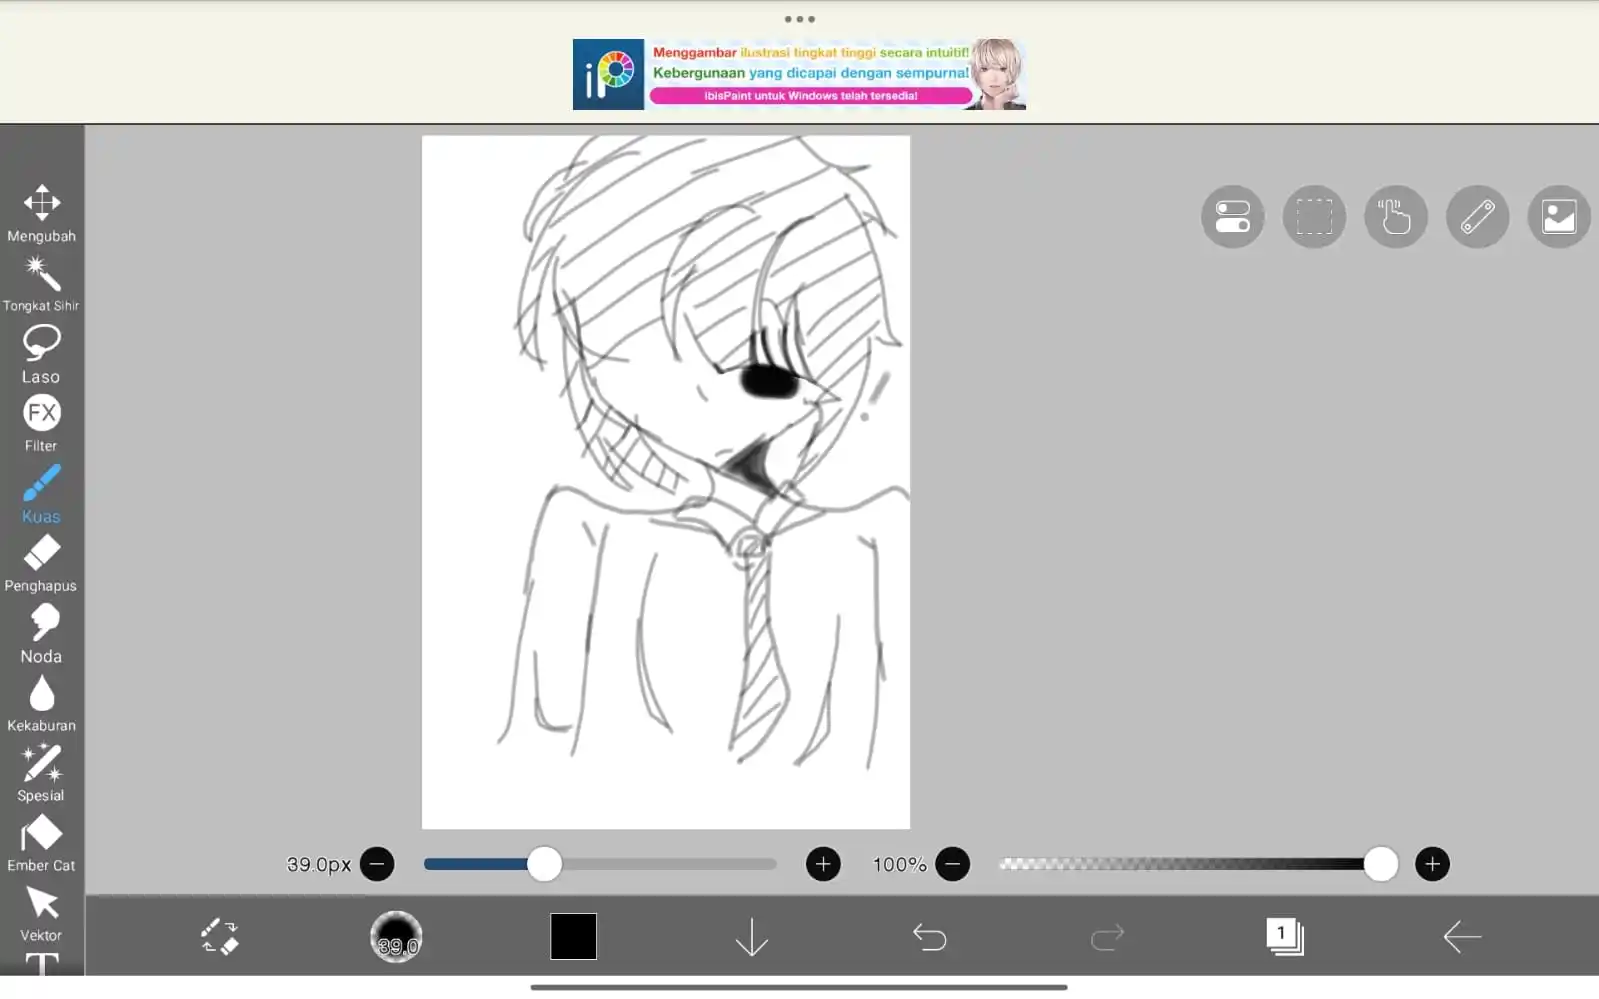Redo the stroke with the greyed-out redo arrow
1599x999 pixels.
point(1107,937)
